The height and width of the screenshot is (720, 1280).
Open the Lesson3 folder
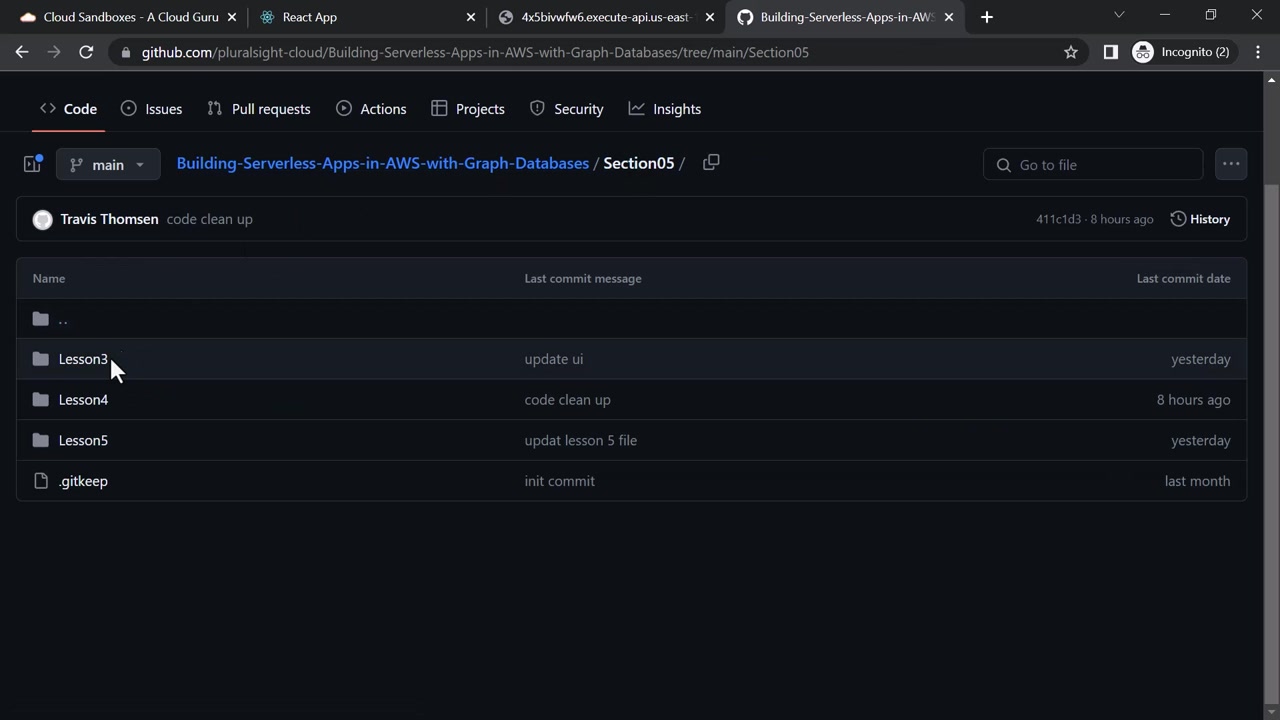(x=83, y=359)
